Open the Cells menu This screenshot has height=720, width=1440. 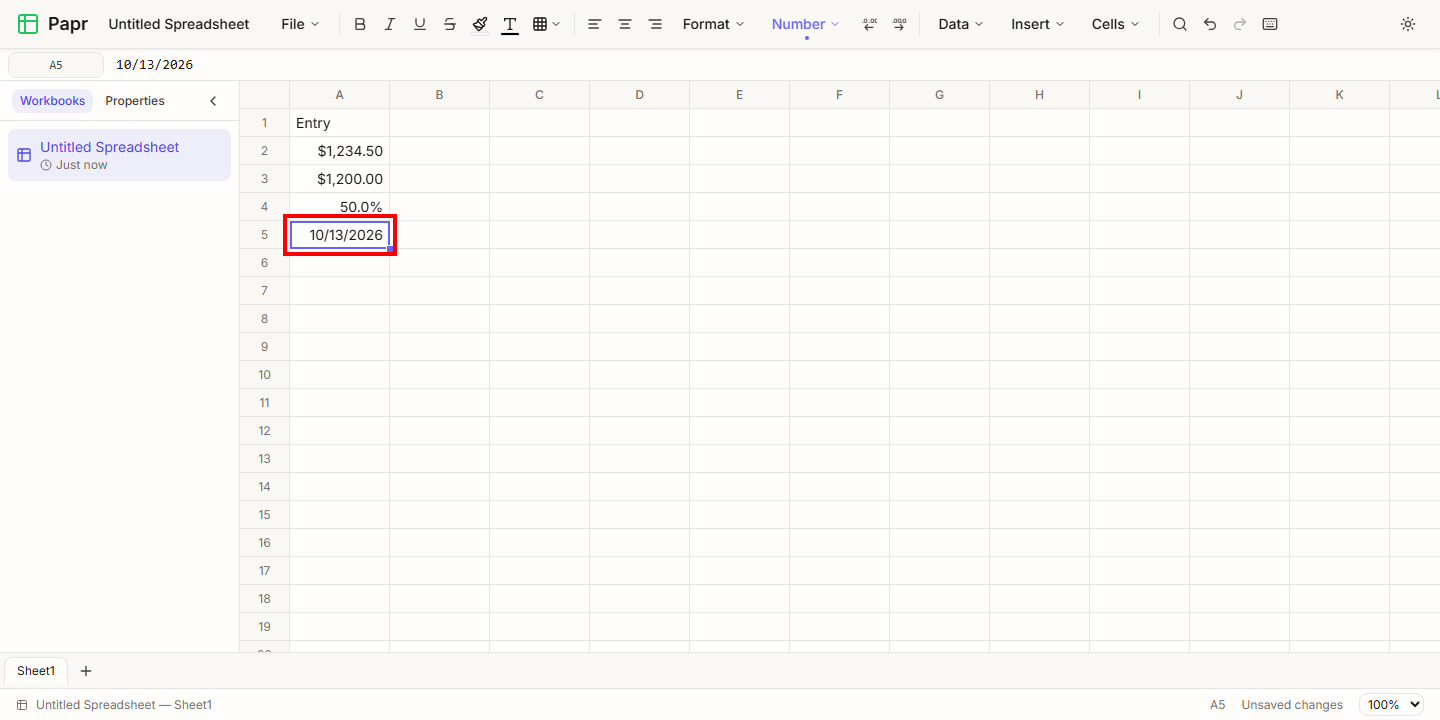tap(1116, 24)
